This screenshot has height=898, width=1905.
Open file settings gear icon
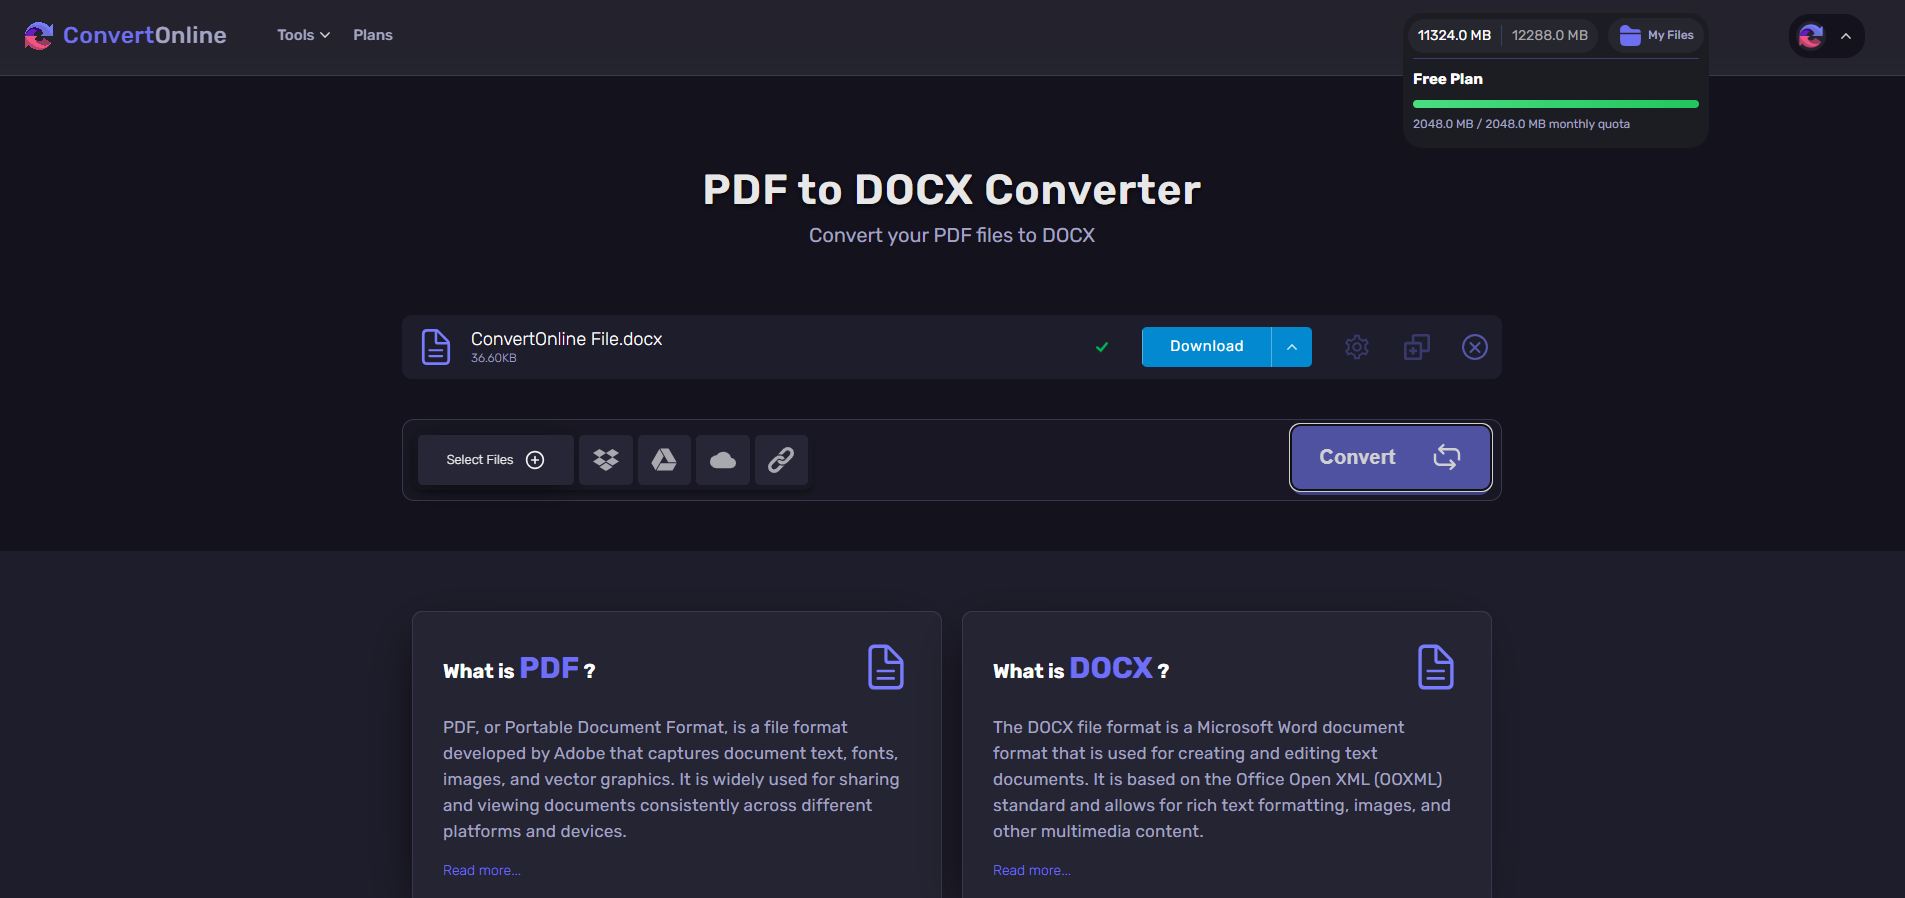tap(1356, 347)
